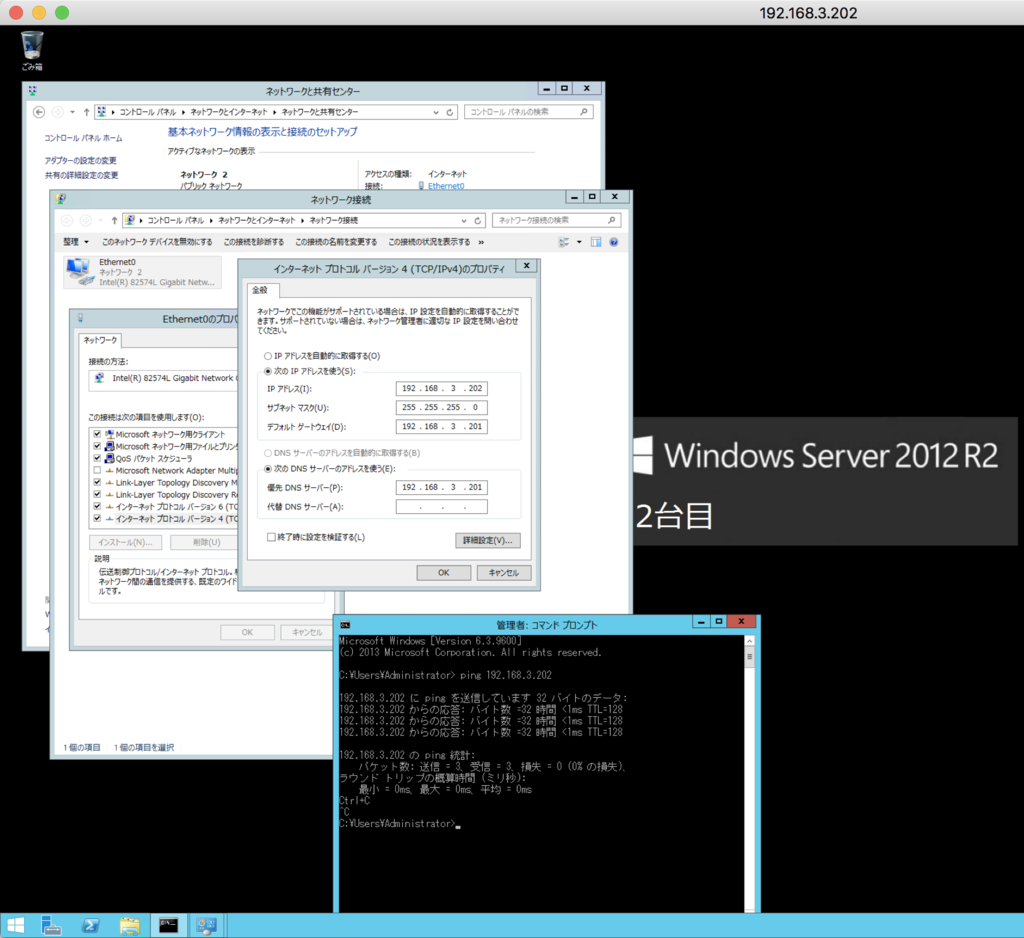Open recent locations arrow in Network and Sharing Center
Image resolution: width=1024 pixels, height=938 pixels.
[72, 112]
